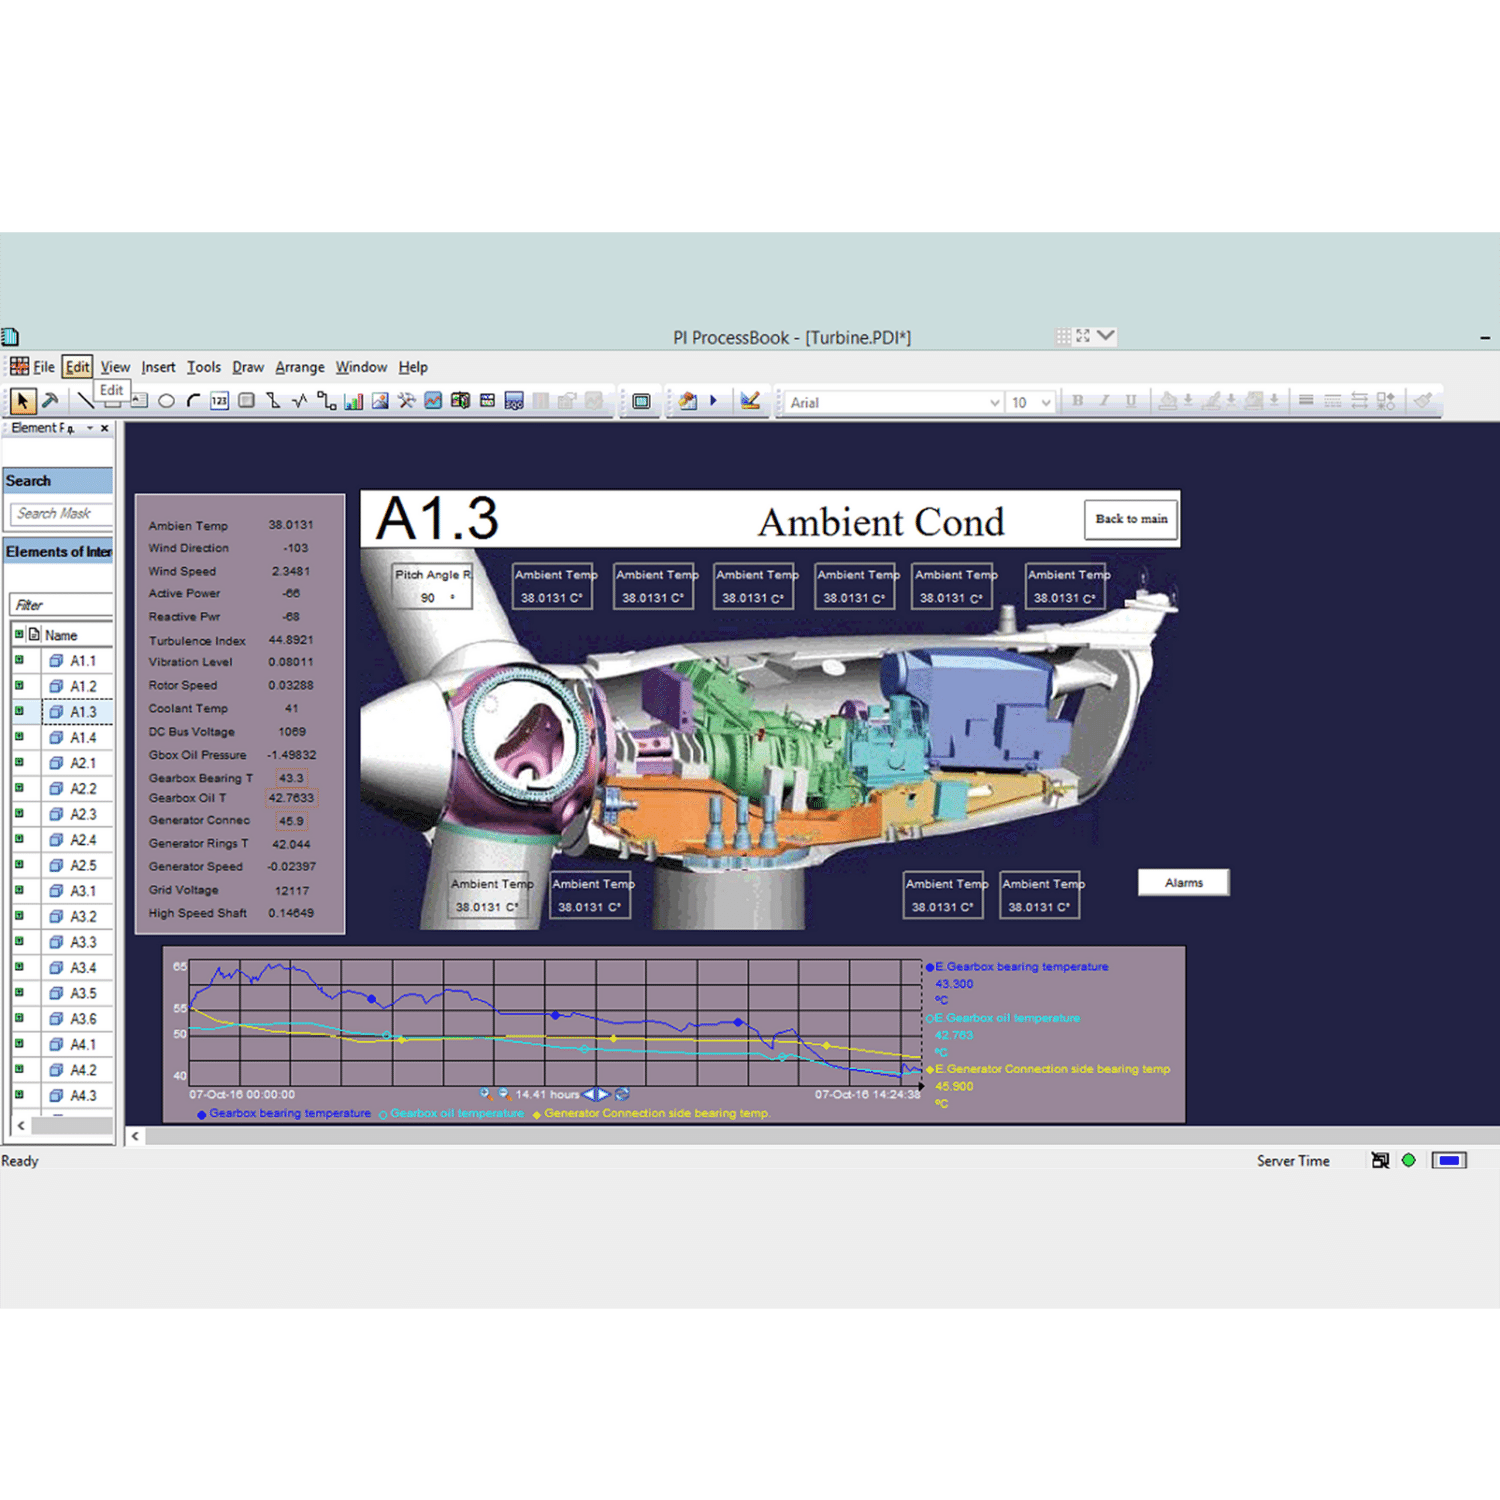Open the Window menu
This screenshot has width=1500, height=1500.
pyautogui.click(x=361, y=367)
